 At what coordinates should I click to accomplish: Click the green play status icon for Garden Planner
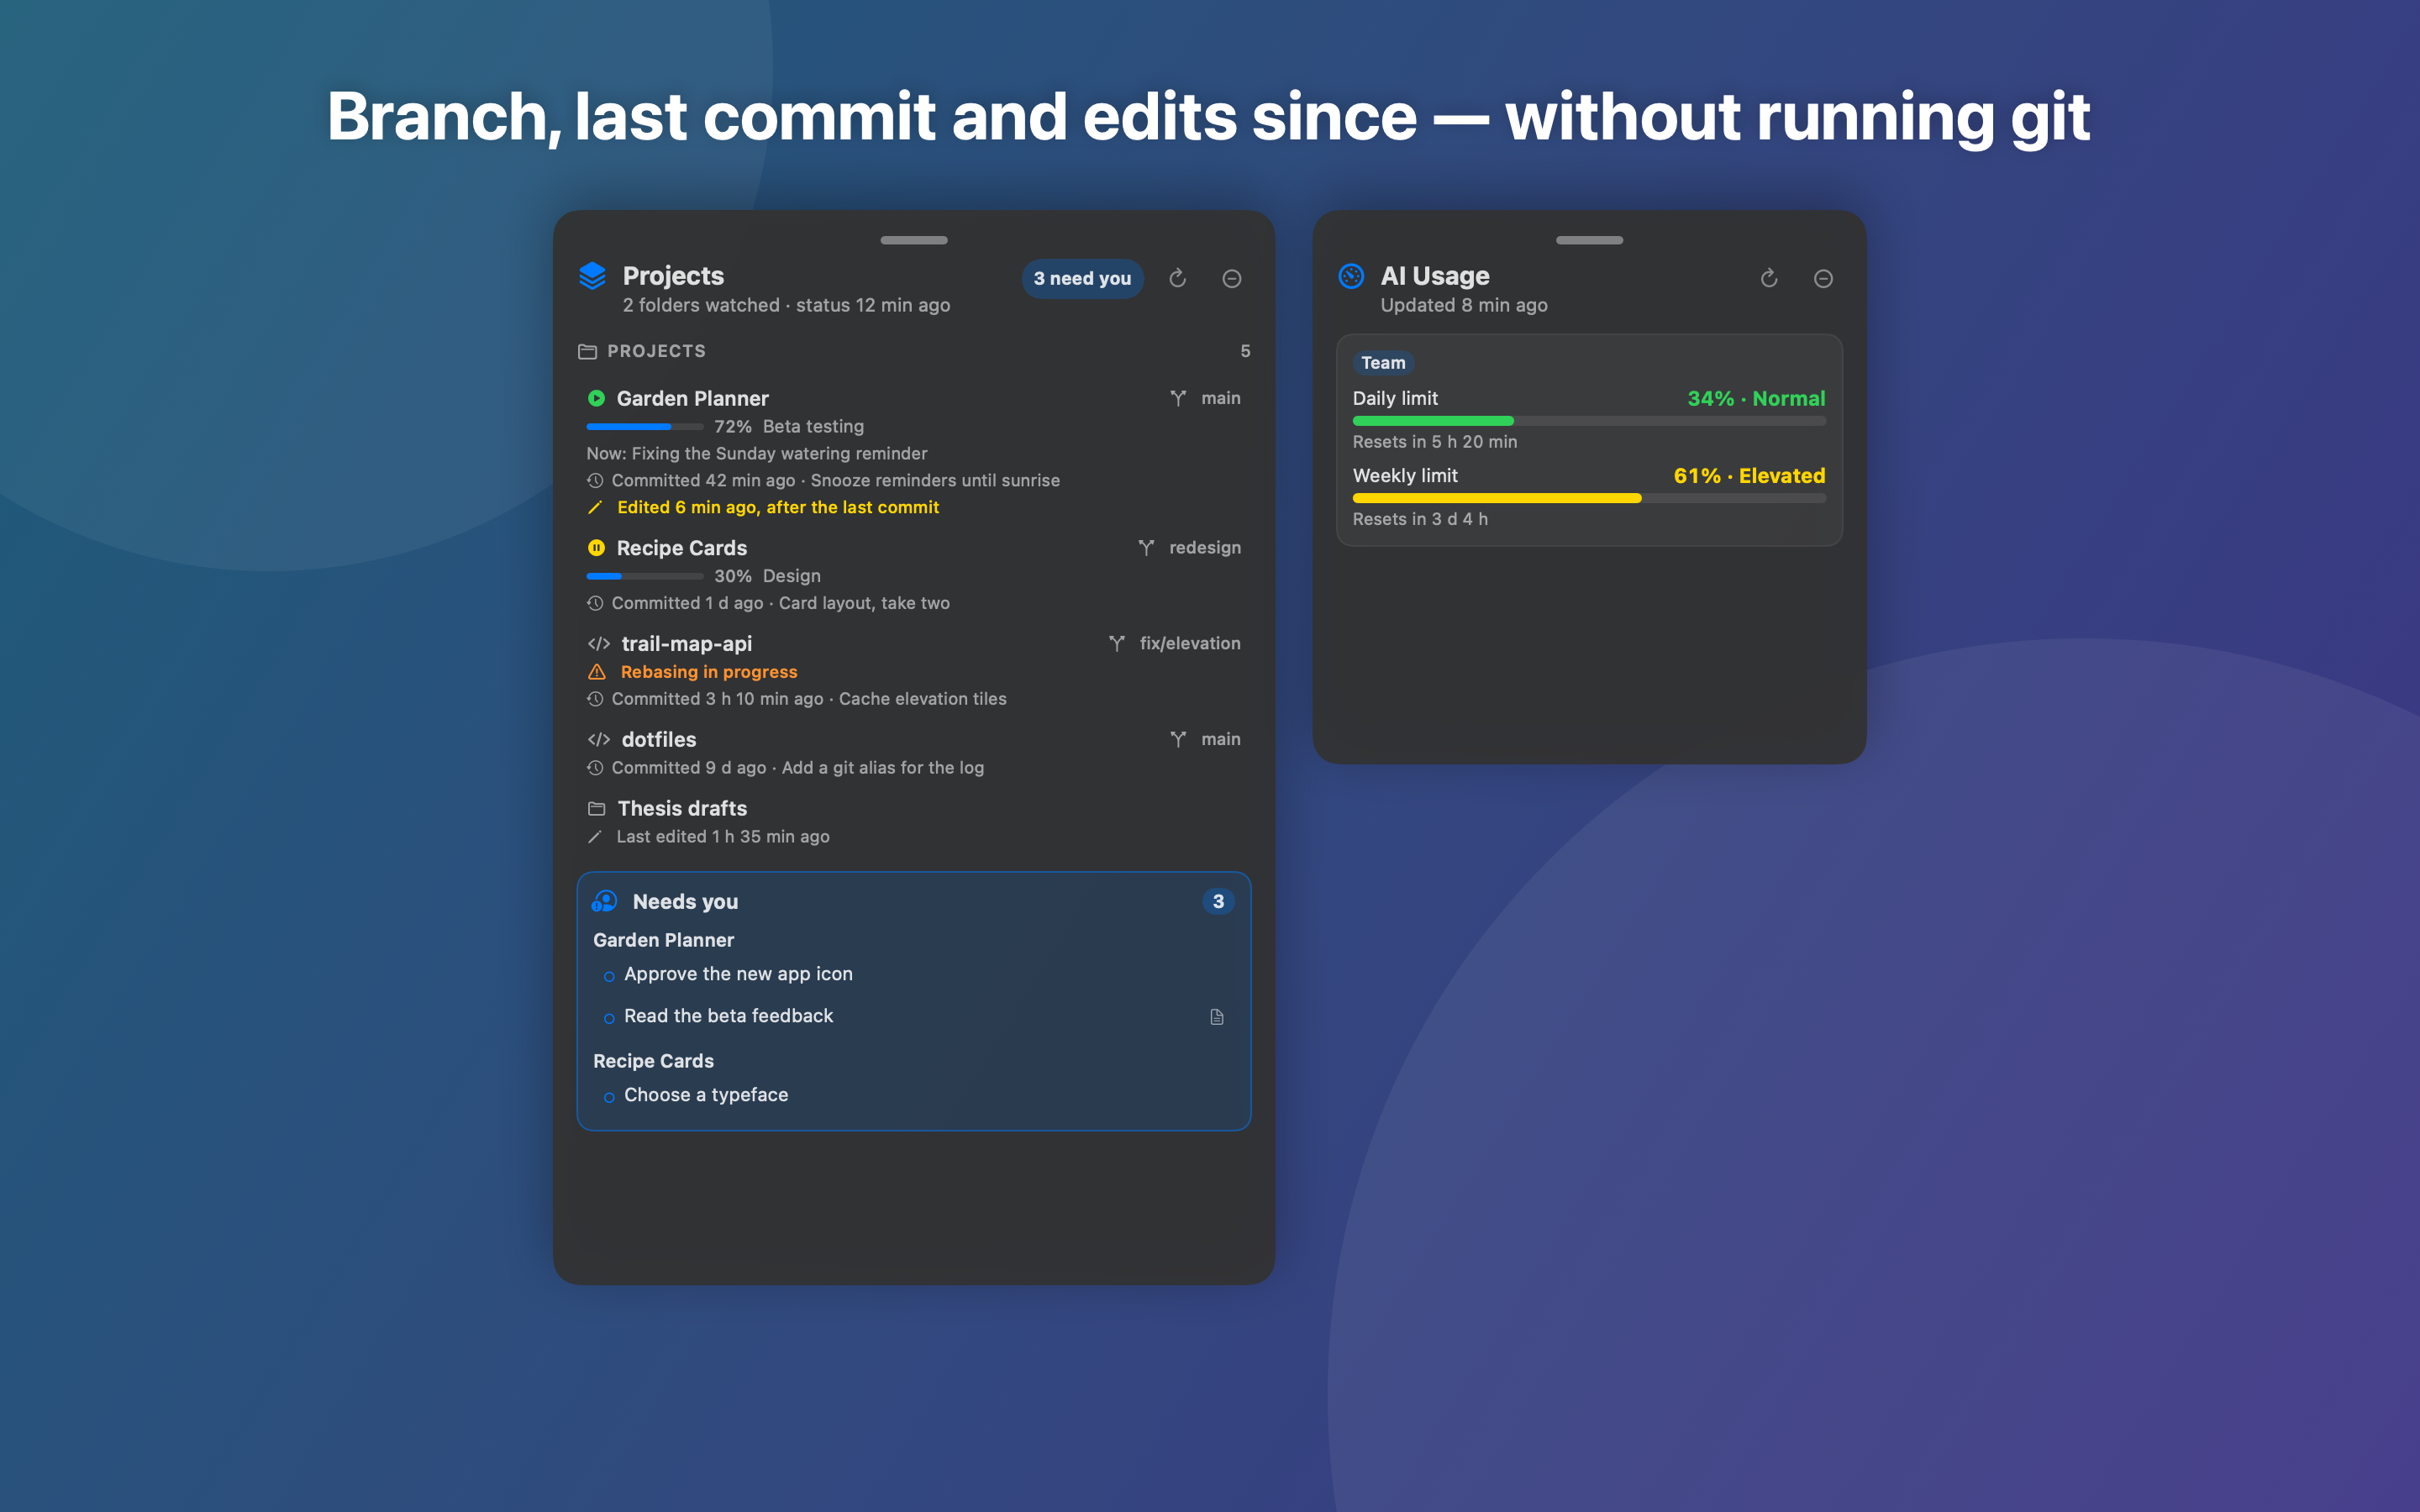coord(596,398)
